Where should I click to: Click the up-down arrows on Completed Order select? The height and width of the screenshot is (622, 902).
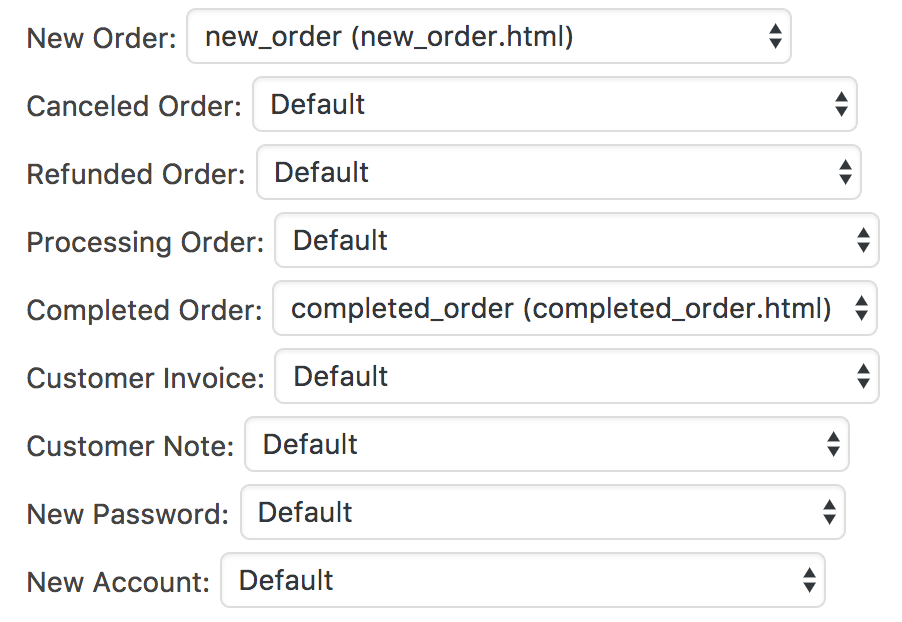pos(861,309)
